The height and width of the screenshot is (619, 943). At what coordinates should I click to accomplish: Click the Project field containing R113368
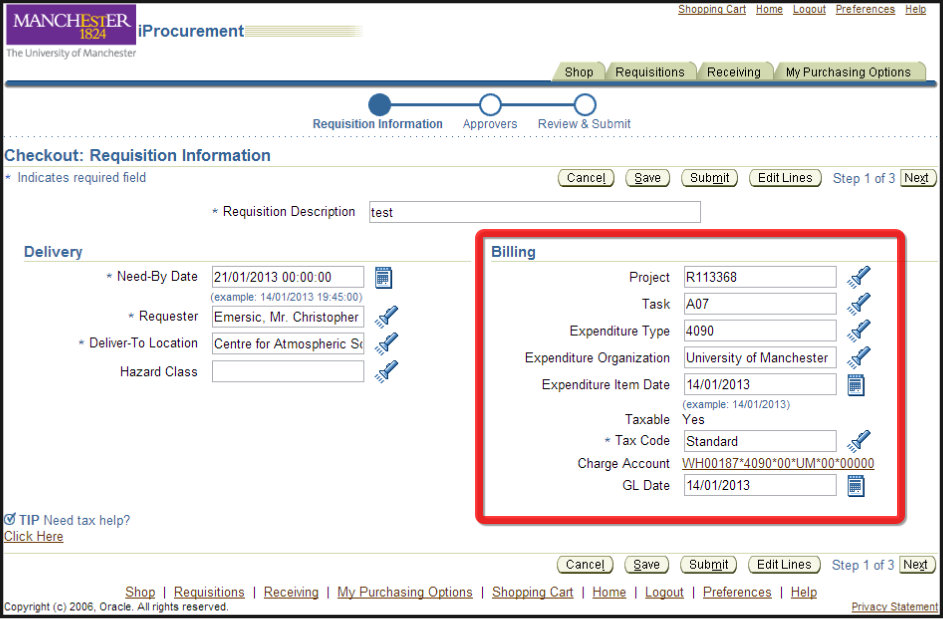pyautogui.click(x=760, y=277)
